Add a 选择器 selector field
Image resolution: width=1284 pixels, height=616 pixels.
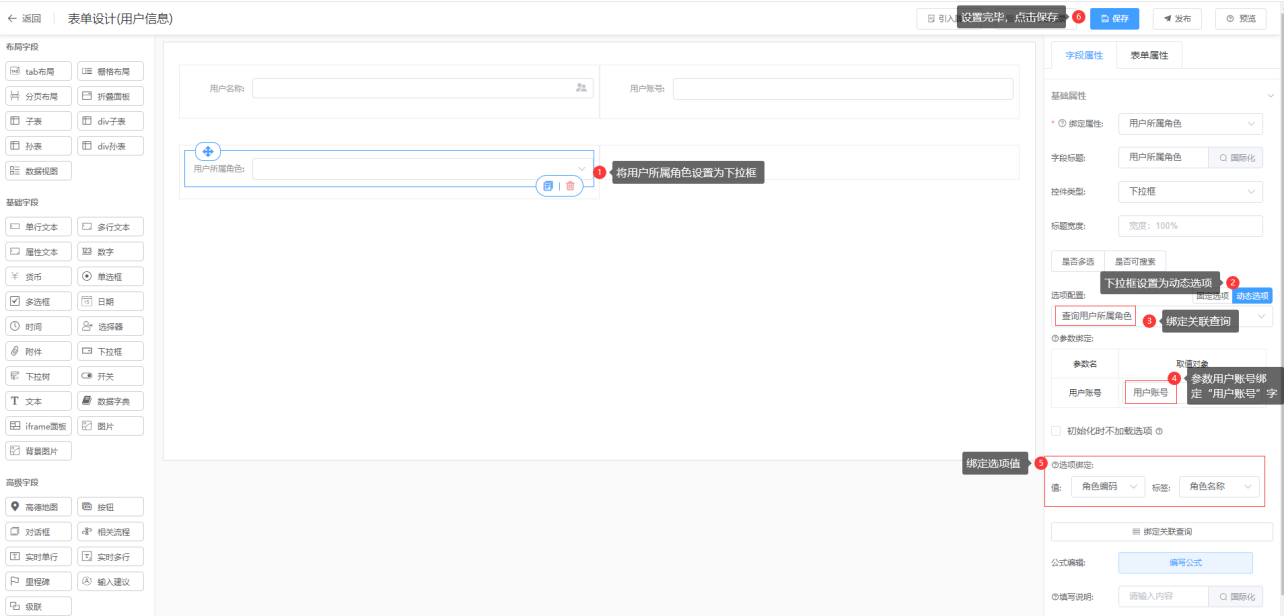coord(110,326)
